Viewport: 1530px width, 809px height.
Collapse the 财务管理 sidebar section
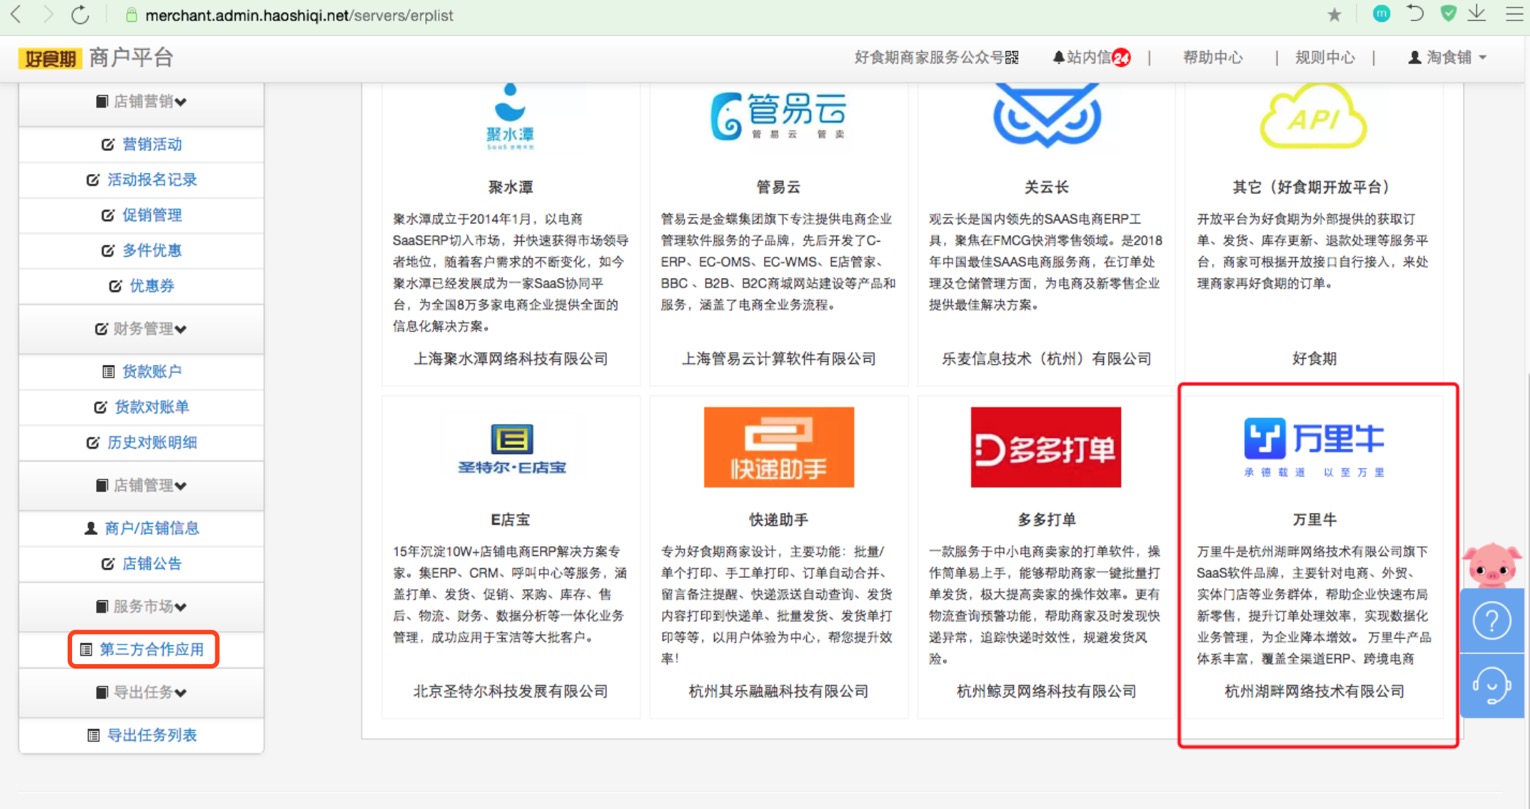click(x=141, y=329)
